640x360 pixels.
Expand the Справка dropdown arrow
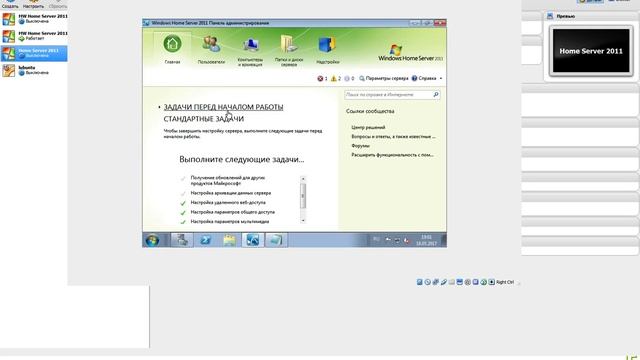441,78
